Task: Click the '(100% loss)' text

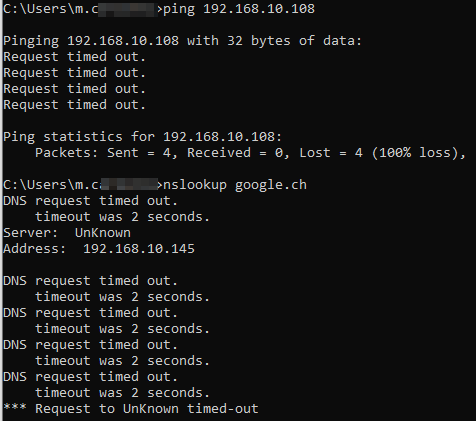Action: click(418, 153)
